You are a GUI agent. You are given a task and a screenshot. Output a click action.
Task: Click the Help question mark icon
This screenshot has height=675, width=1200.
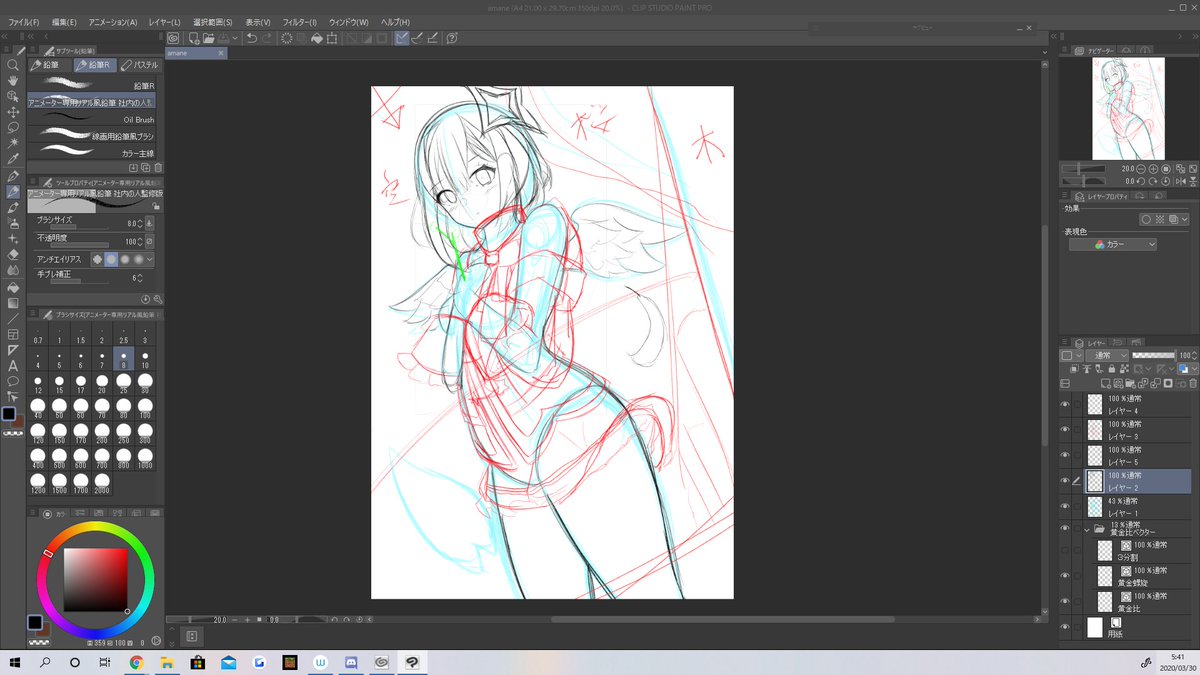[x=452, y=38]
